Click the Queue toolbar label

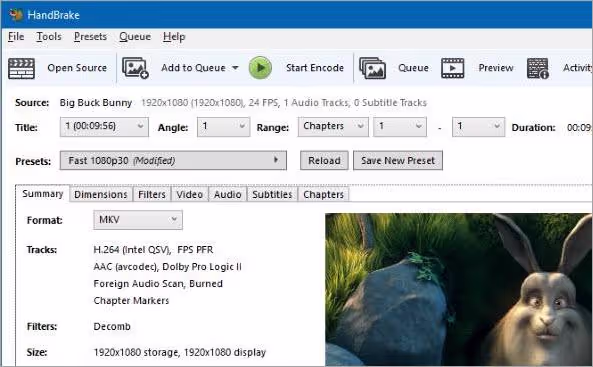(413, 68)
